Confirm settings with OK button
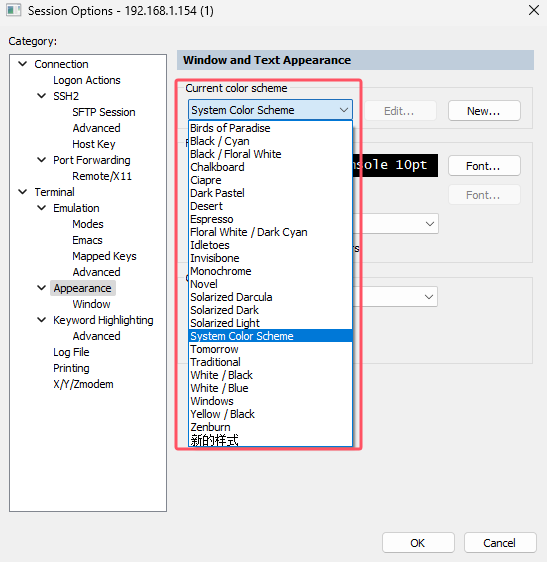The image size is (547, 562). (x=418, y=543)
